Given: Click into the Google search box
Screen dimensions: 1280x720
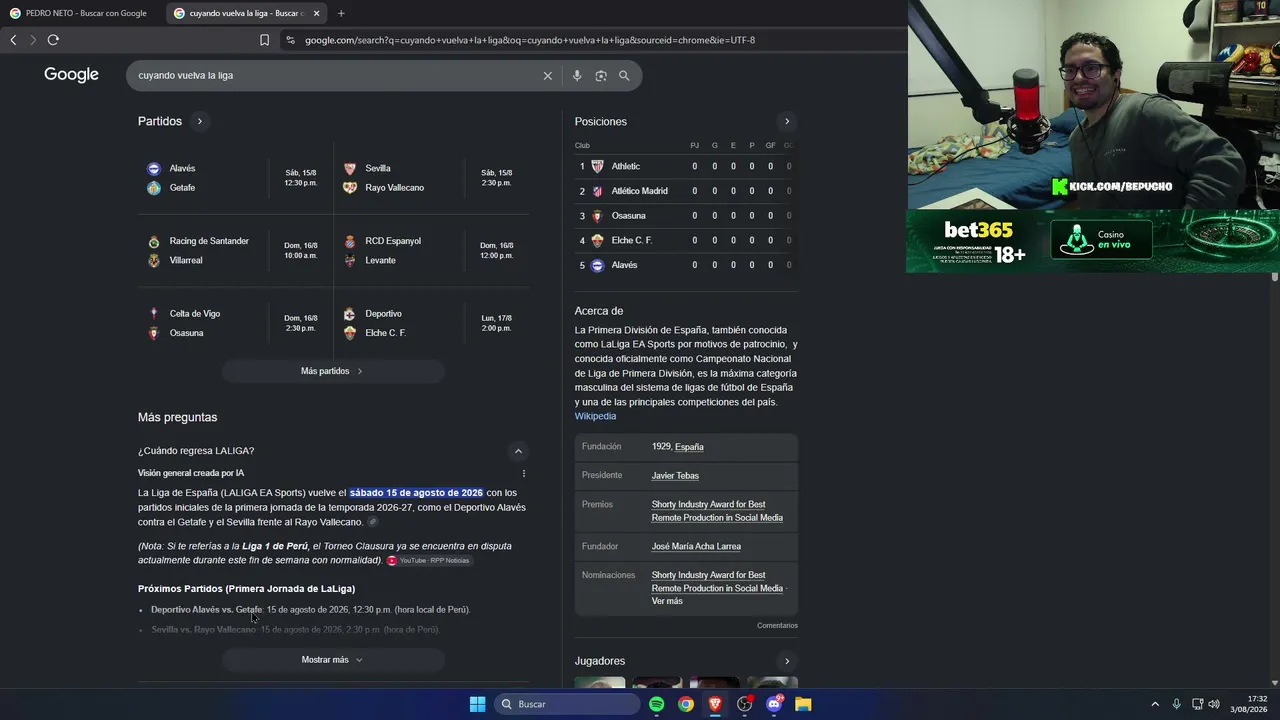Looking at the screenshot, I should pos(335,76).
